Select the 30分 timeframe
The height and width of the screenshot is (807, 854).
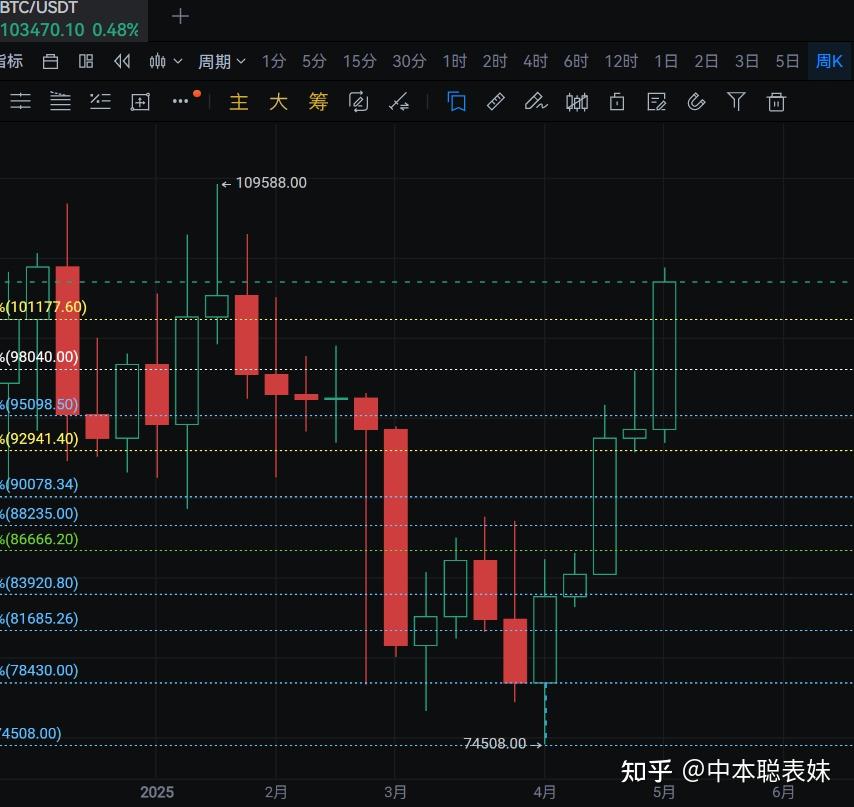(409, 62)
